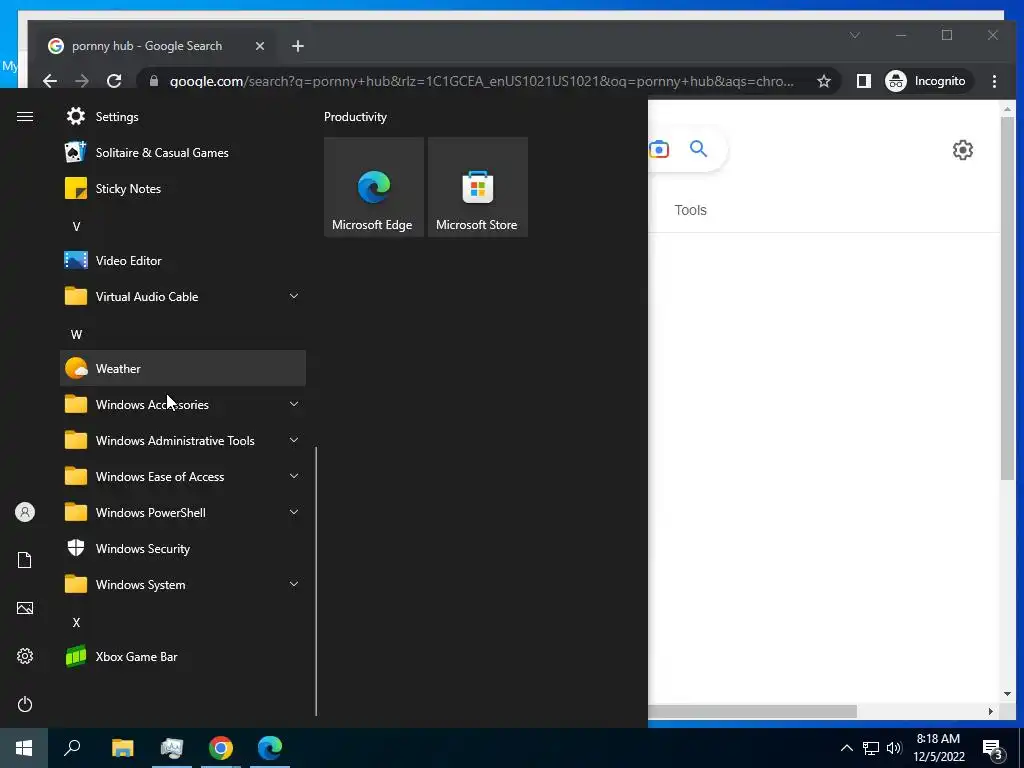This screenshot has height=768, width=1024.
Task: Open Documents from Start sidebar
Action: tap(25, 560)
